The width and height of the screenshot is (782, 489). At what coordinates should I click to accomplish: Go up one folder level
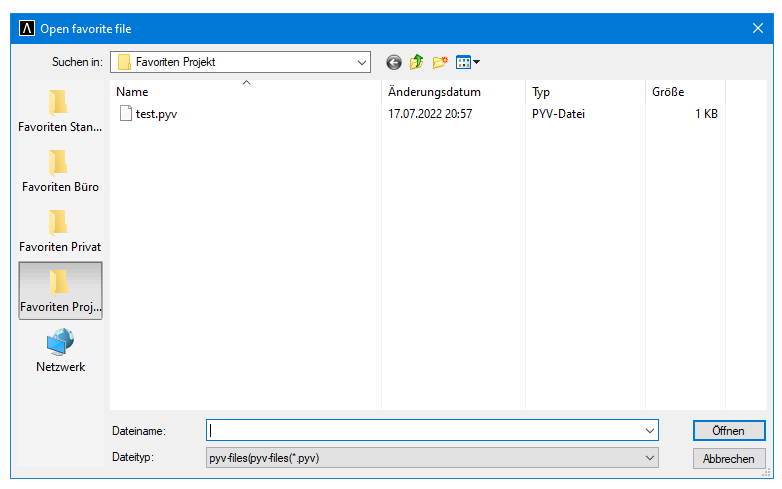pyautogui.click(x=416, y=62)
